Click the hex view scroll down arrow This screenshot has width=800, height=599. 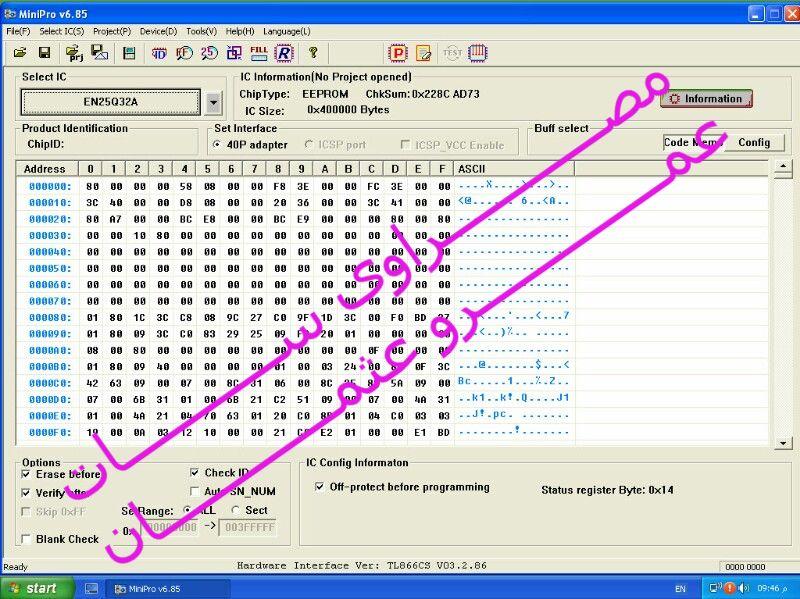783,443
